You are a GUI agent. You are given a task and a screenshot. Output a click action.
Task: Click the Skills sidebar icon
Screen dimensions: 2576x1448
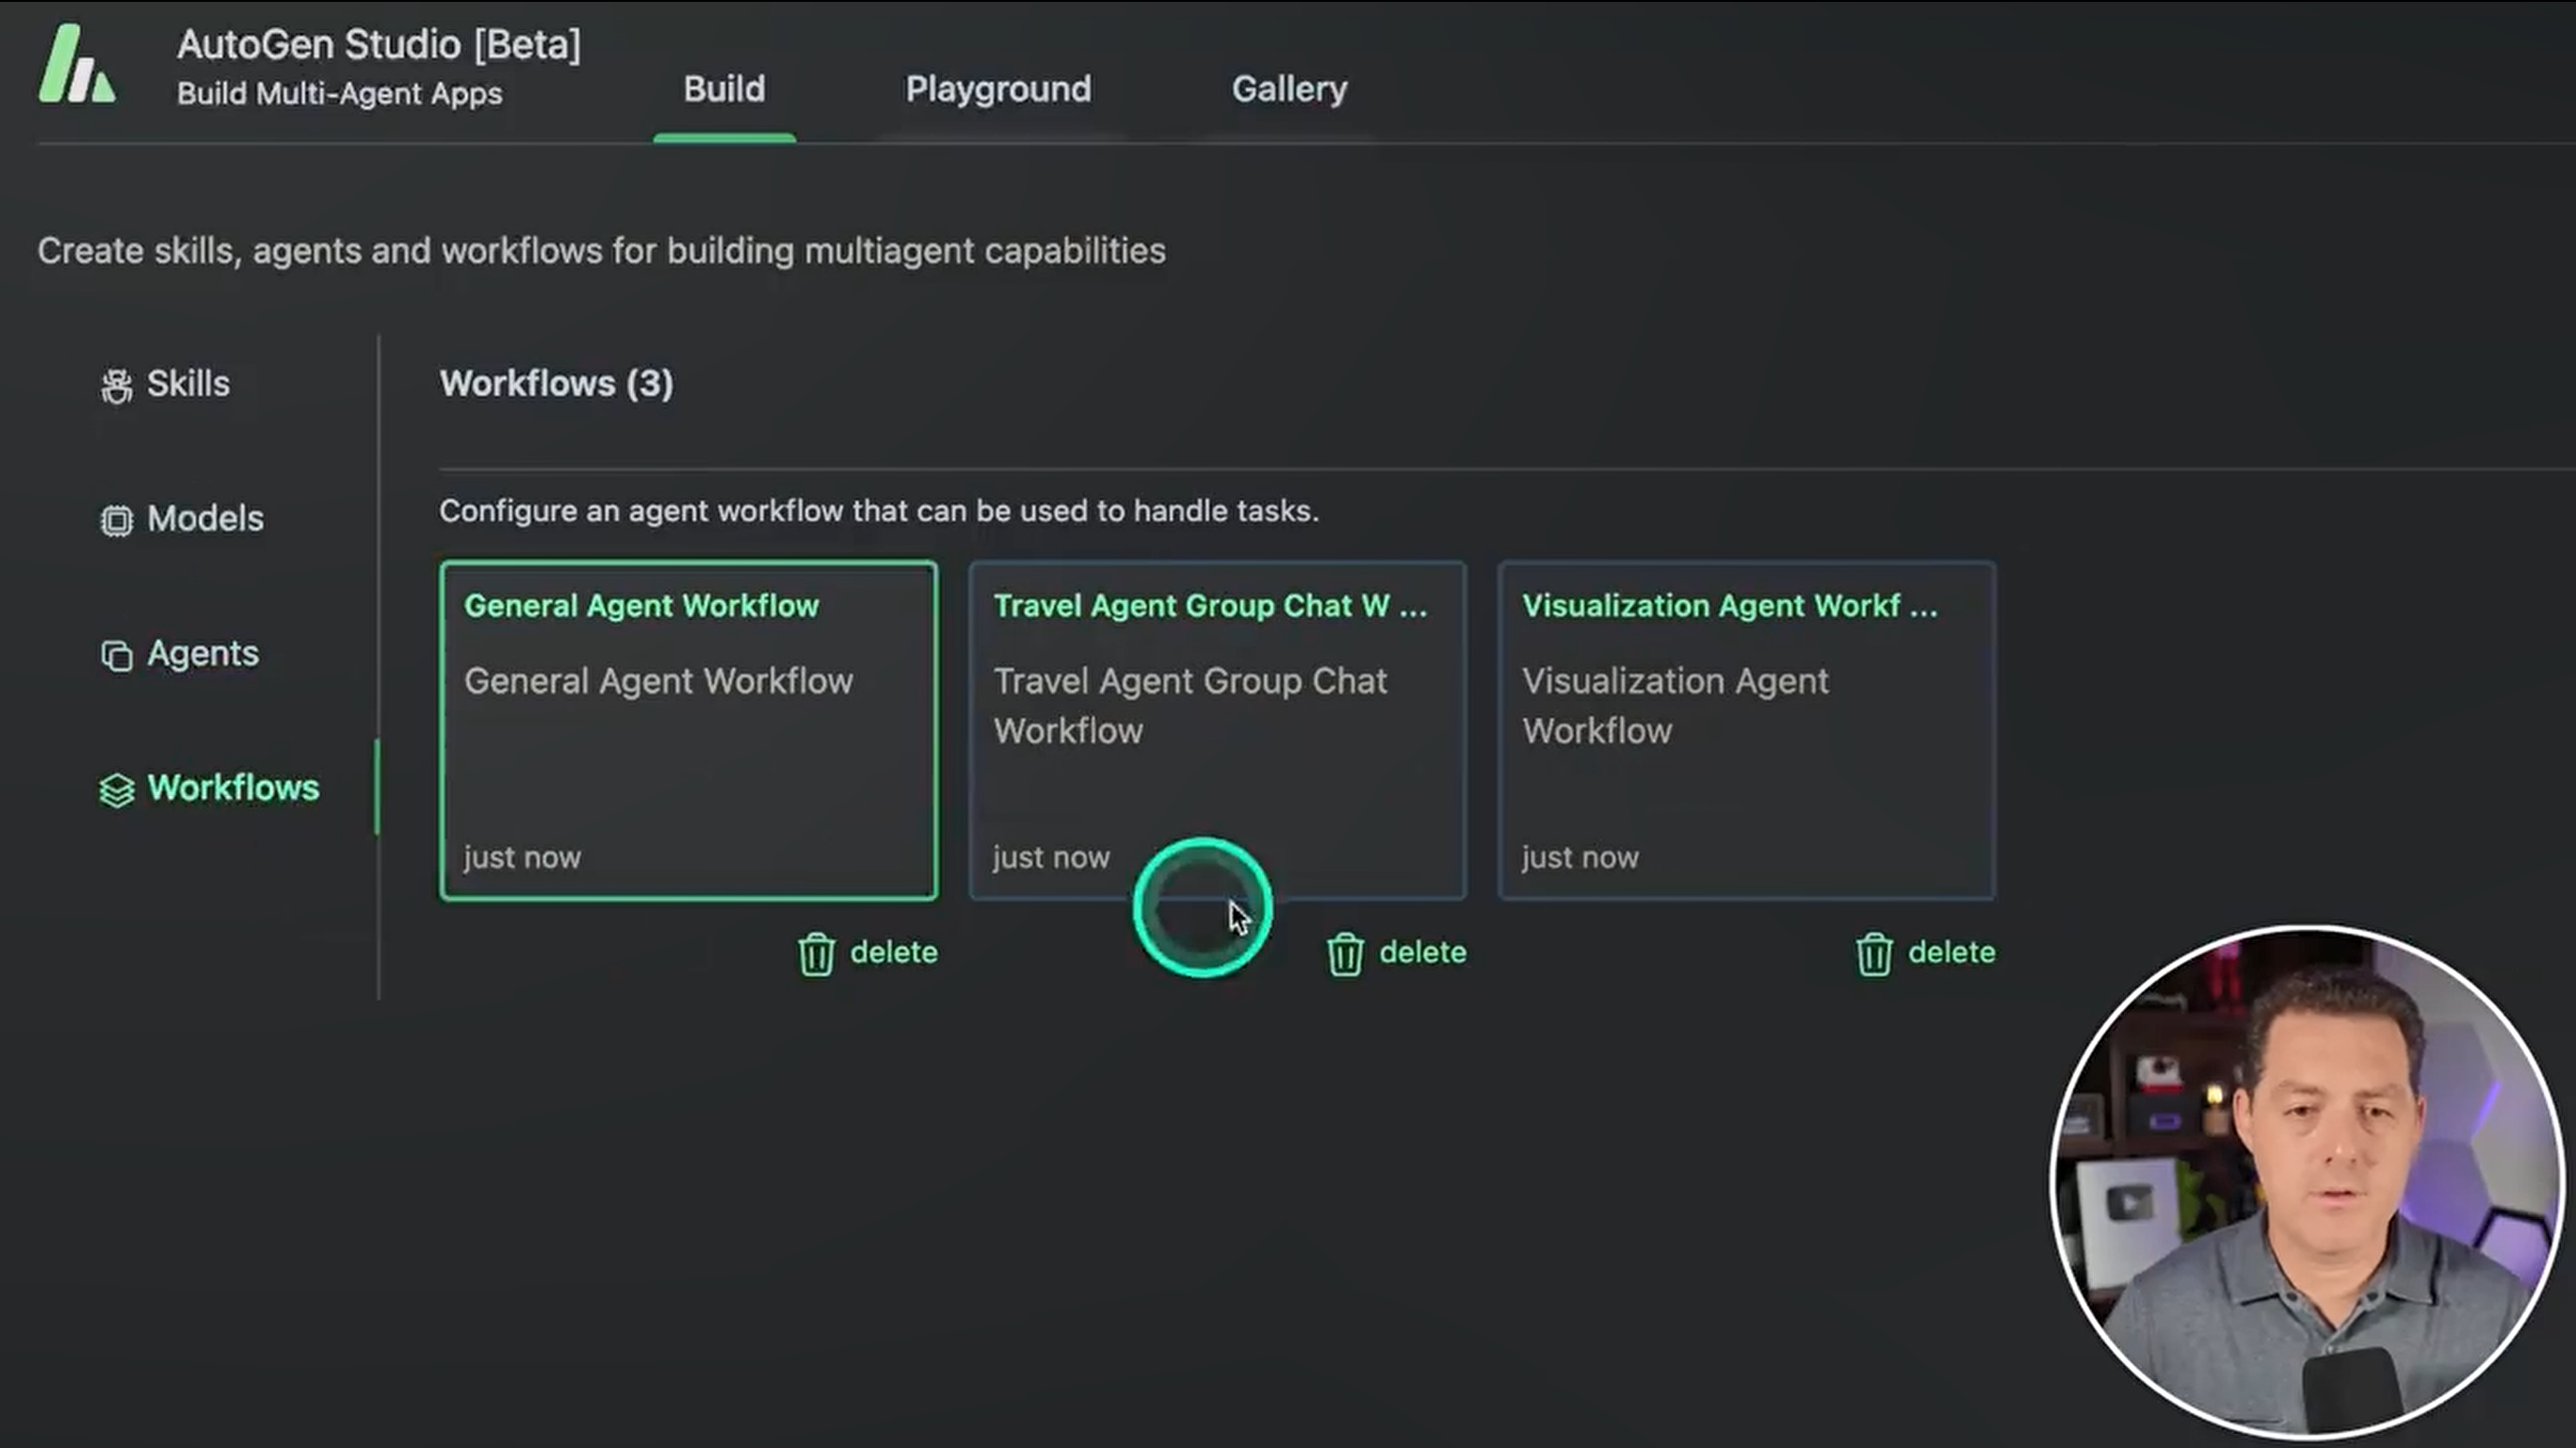pos(116,385)
